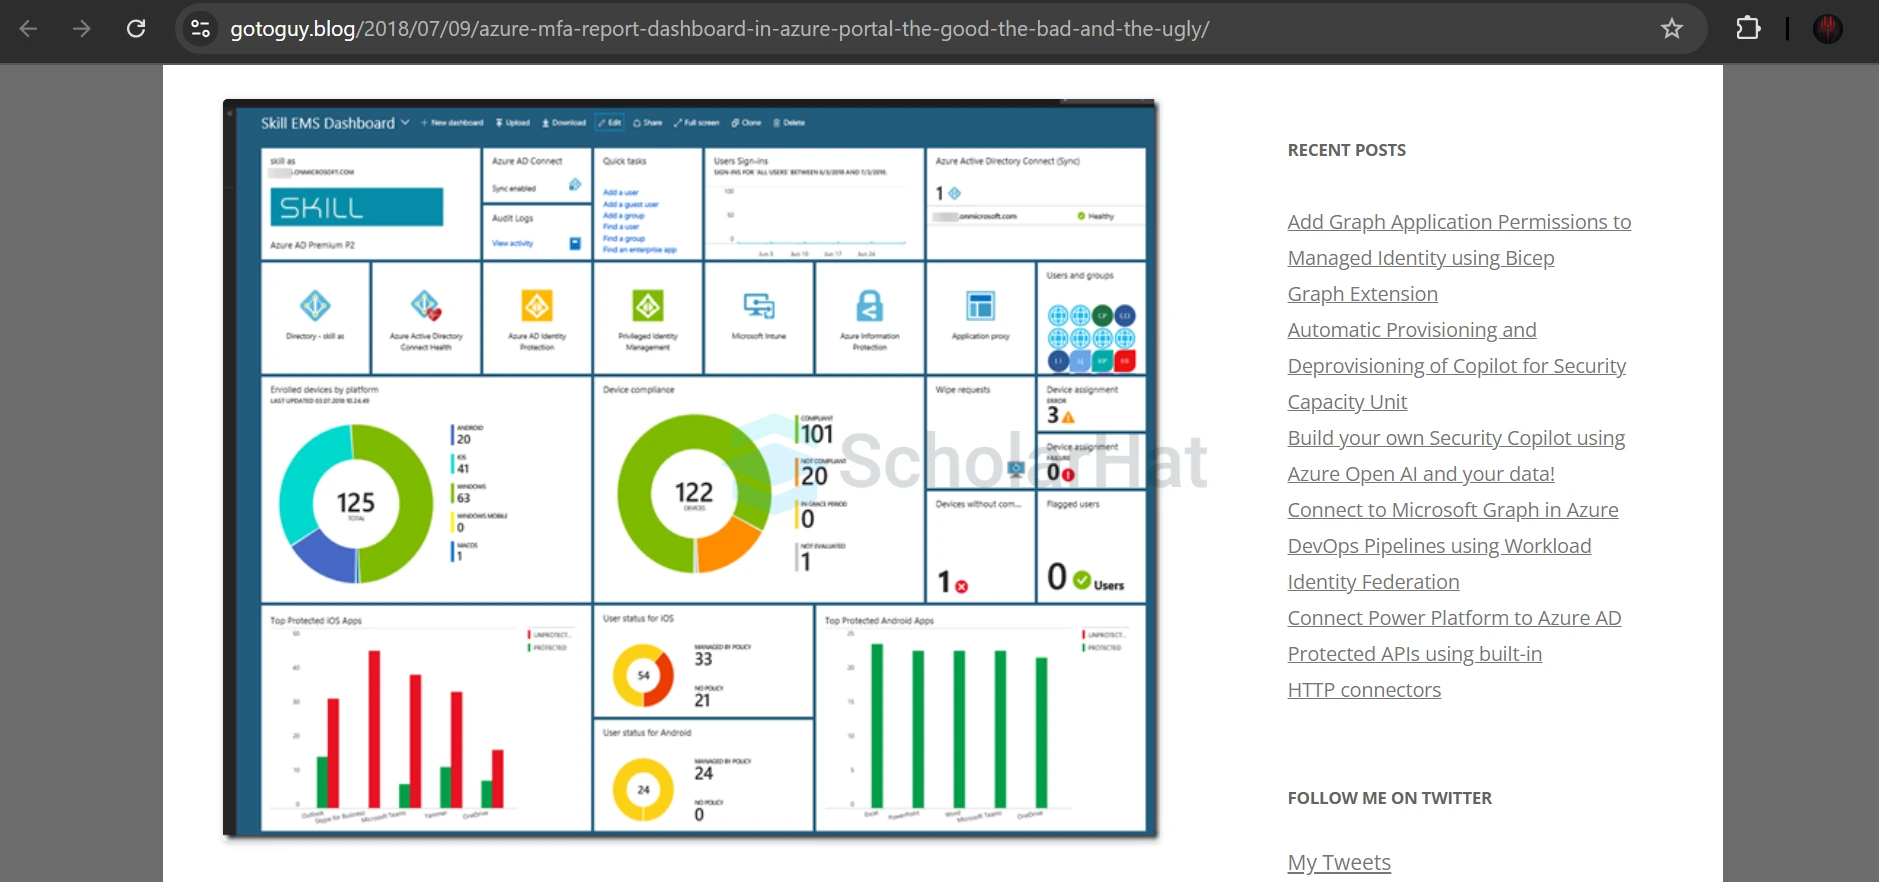Click the Users and groups avatar grid
The image size is (1879, 882).
1091,338
